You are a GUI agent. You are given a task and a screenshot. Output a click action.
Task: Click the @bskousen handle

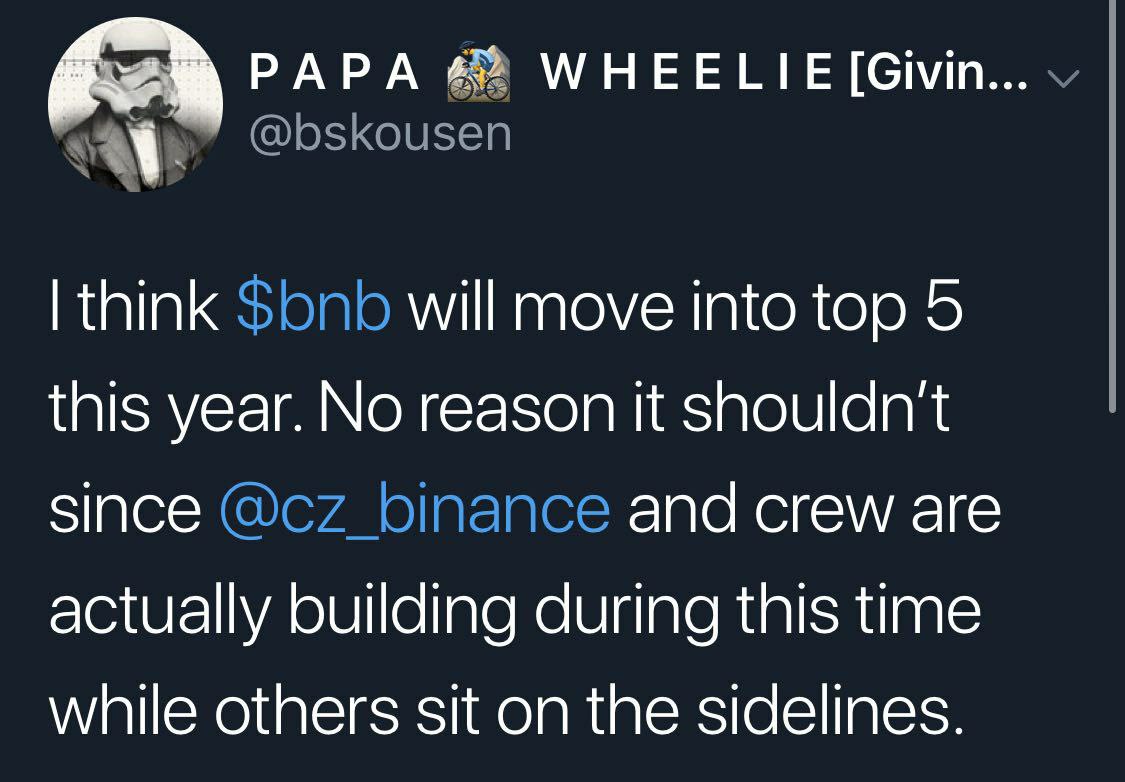click(x=380, y=133)
